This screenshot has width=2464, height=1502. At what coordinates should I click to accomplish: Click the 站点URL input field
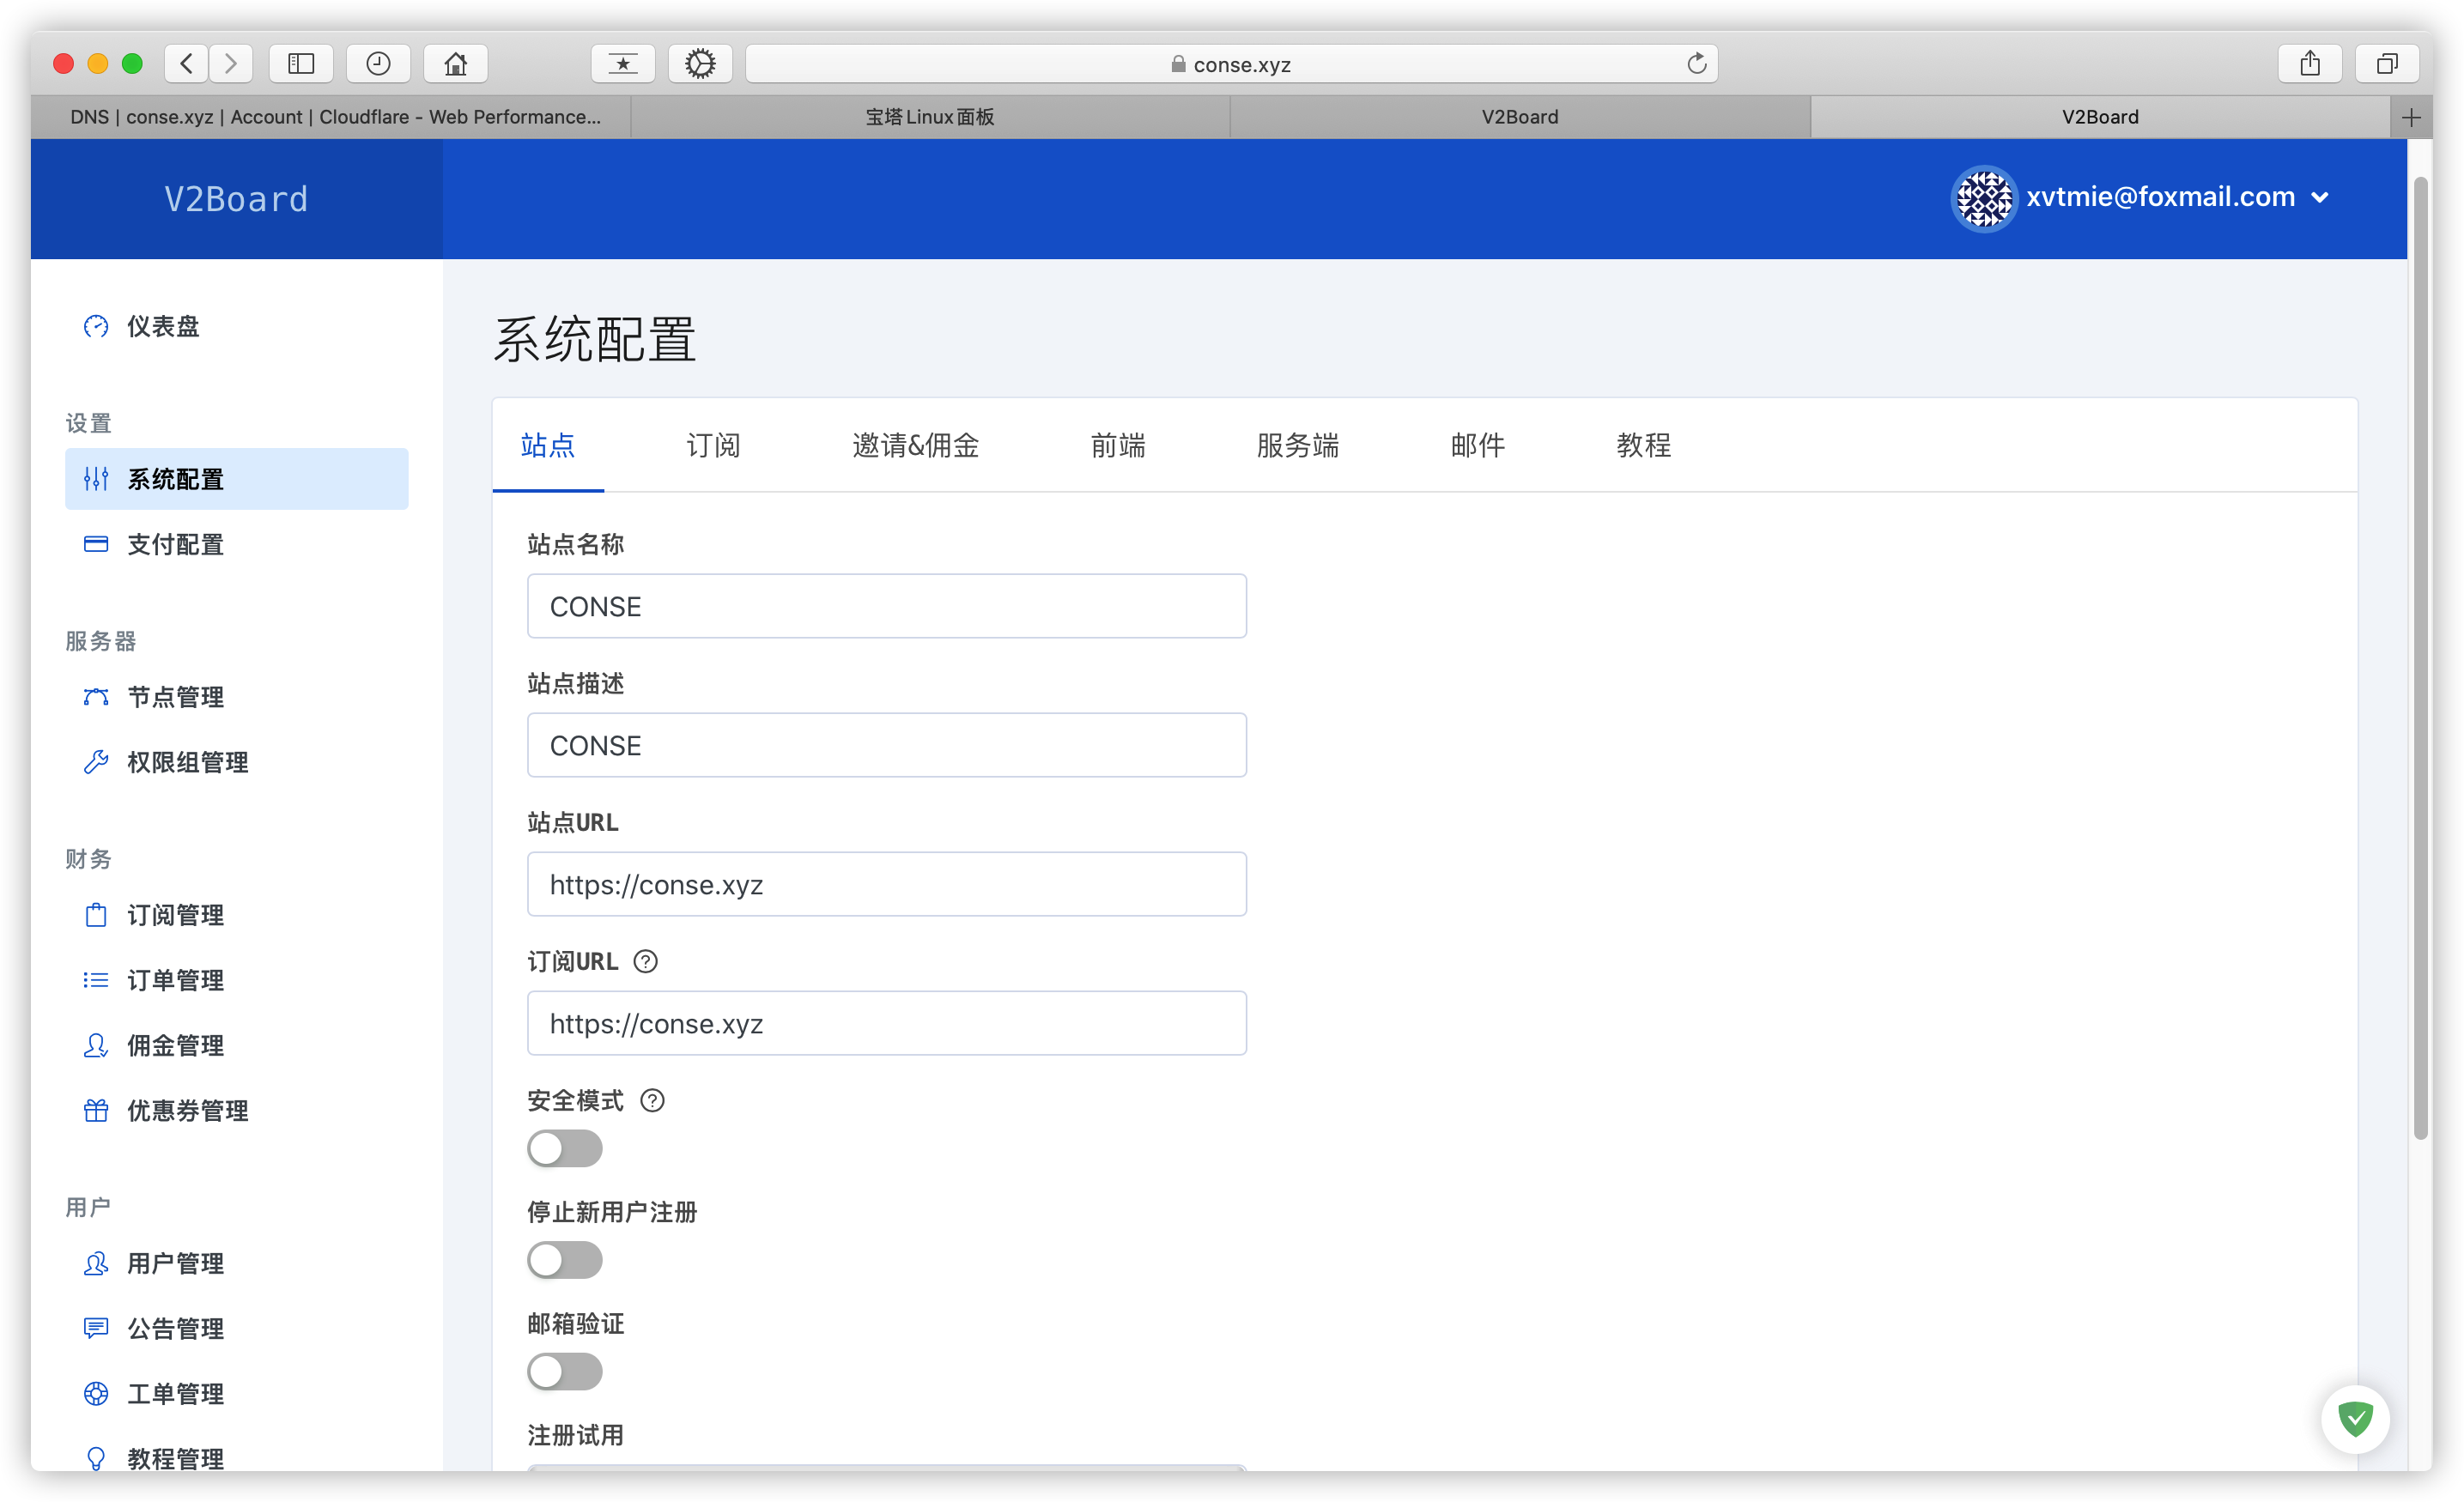click(886, 884)
